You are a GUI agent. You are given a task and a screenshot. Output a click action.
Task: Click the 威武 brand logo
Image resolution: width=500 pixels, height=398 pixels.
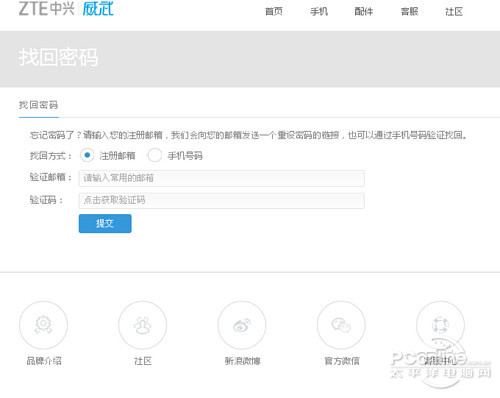pyautogui.click(x=98, y=8)
